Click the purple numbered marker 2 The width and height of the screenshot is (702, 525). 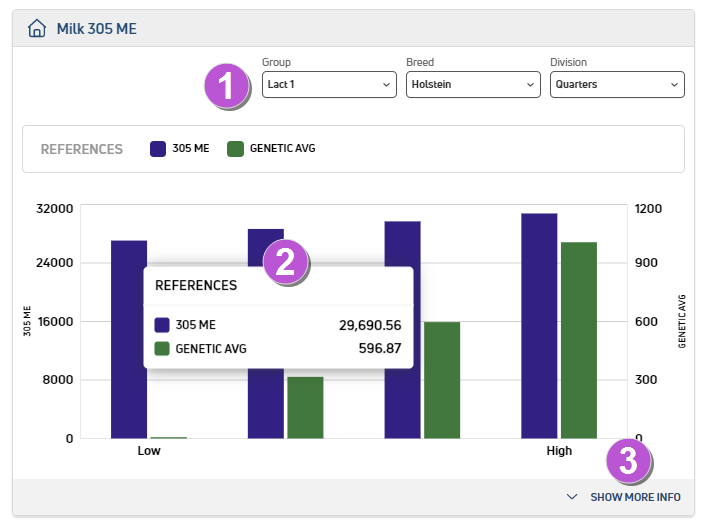285,262
